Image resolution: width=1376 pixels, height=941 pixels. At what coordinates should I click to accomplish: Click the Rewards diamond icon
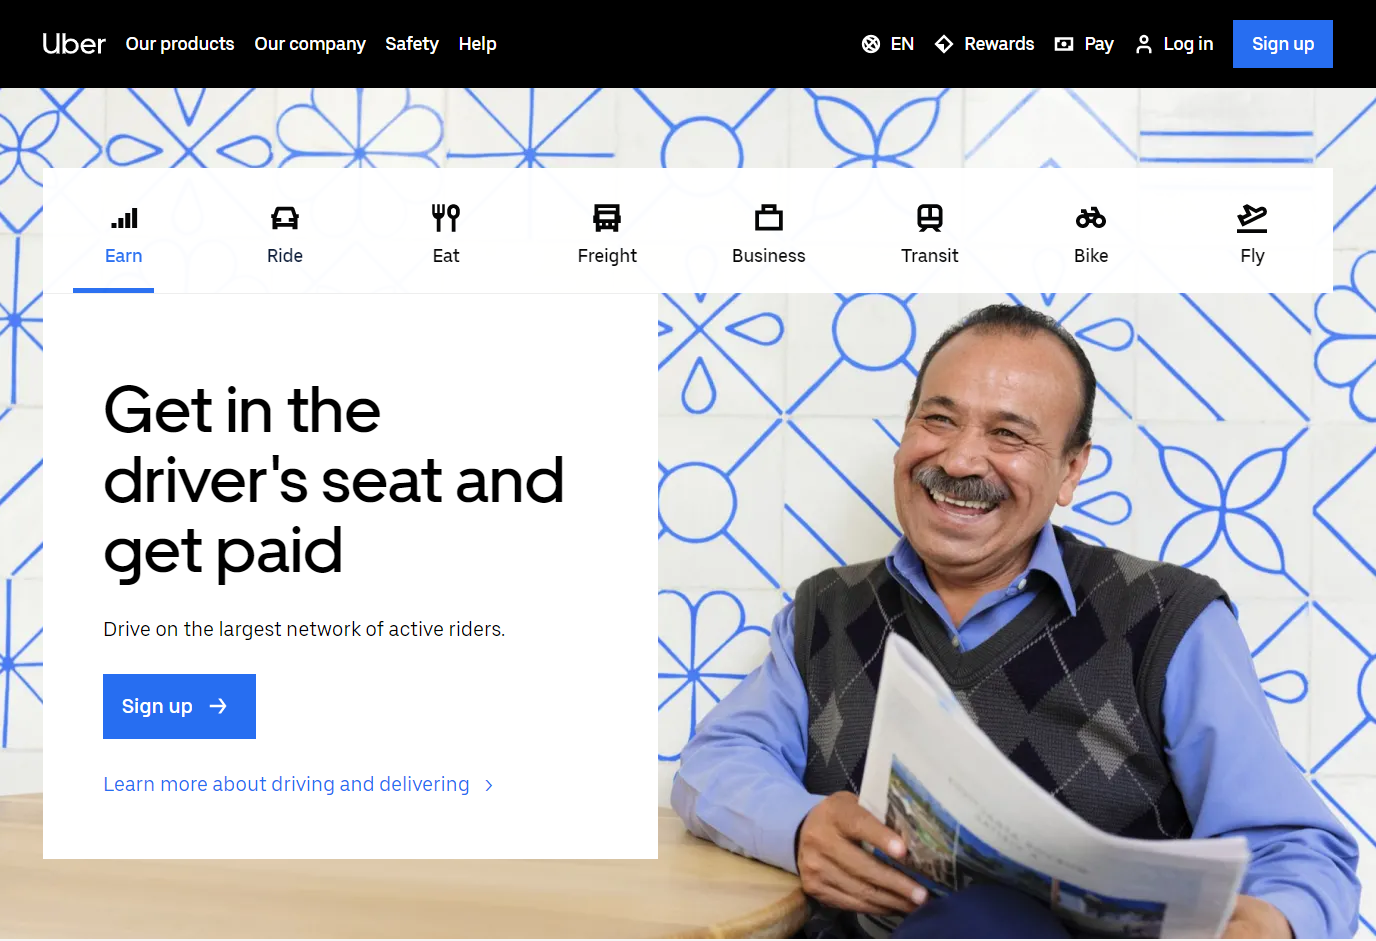click(x=944, y=44)
